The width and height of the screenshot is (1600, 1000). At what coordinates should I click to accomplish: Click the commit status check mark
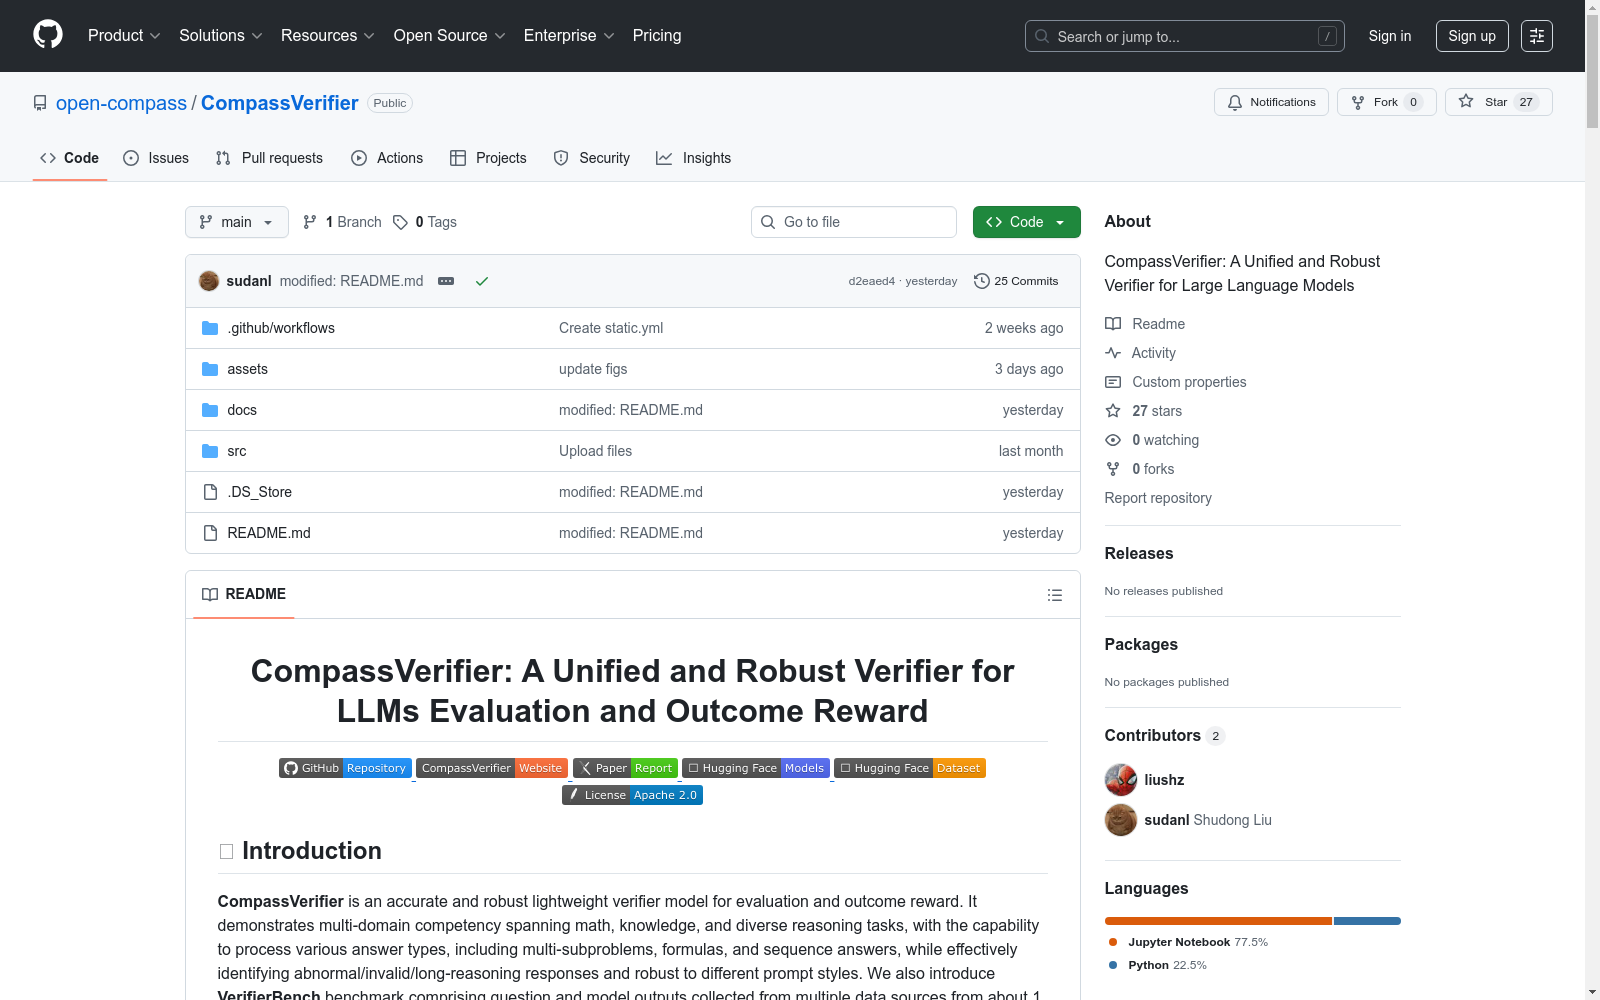pos(482,281)
